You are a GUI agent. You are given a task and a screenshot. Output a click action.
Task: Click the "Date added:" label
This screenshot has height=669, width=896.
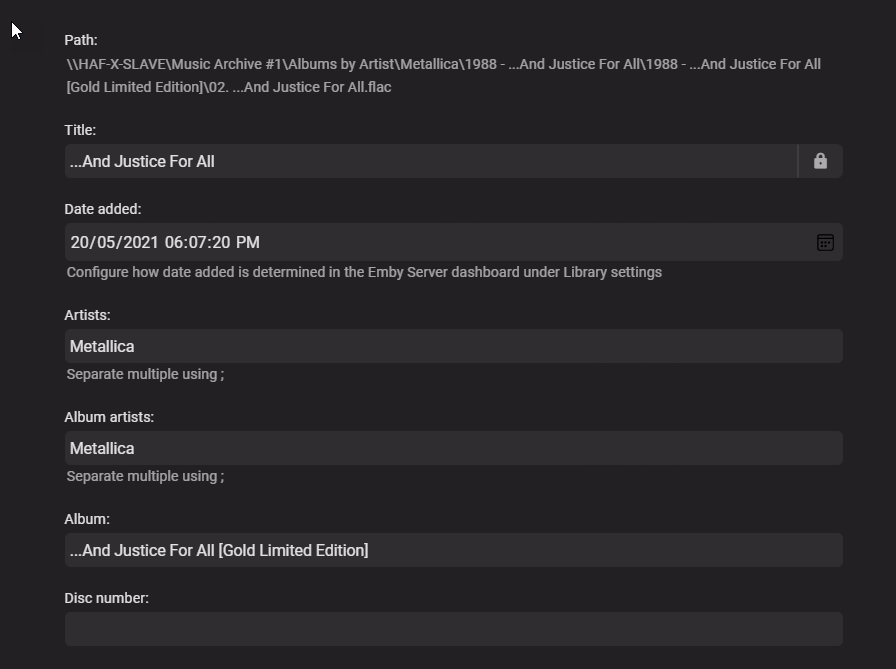(x=103, y=209)
